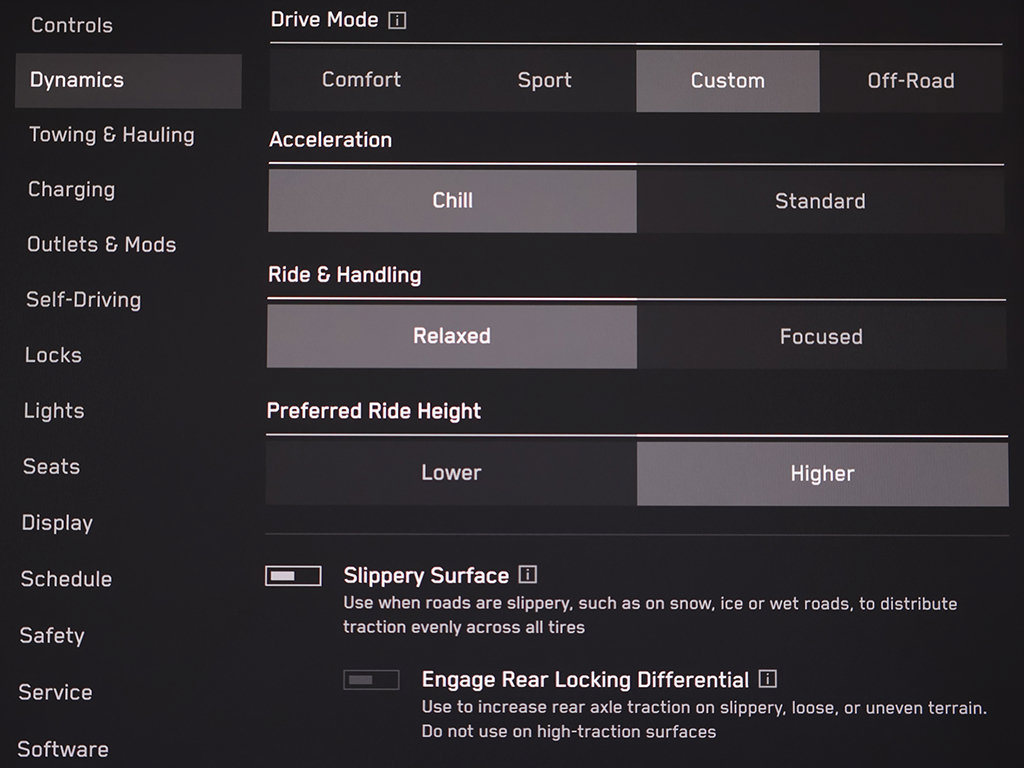This screenshot has height=768, width=1024.
Task: Open the Locks settings
Action: pos(54,355)
